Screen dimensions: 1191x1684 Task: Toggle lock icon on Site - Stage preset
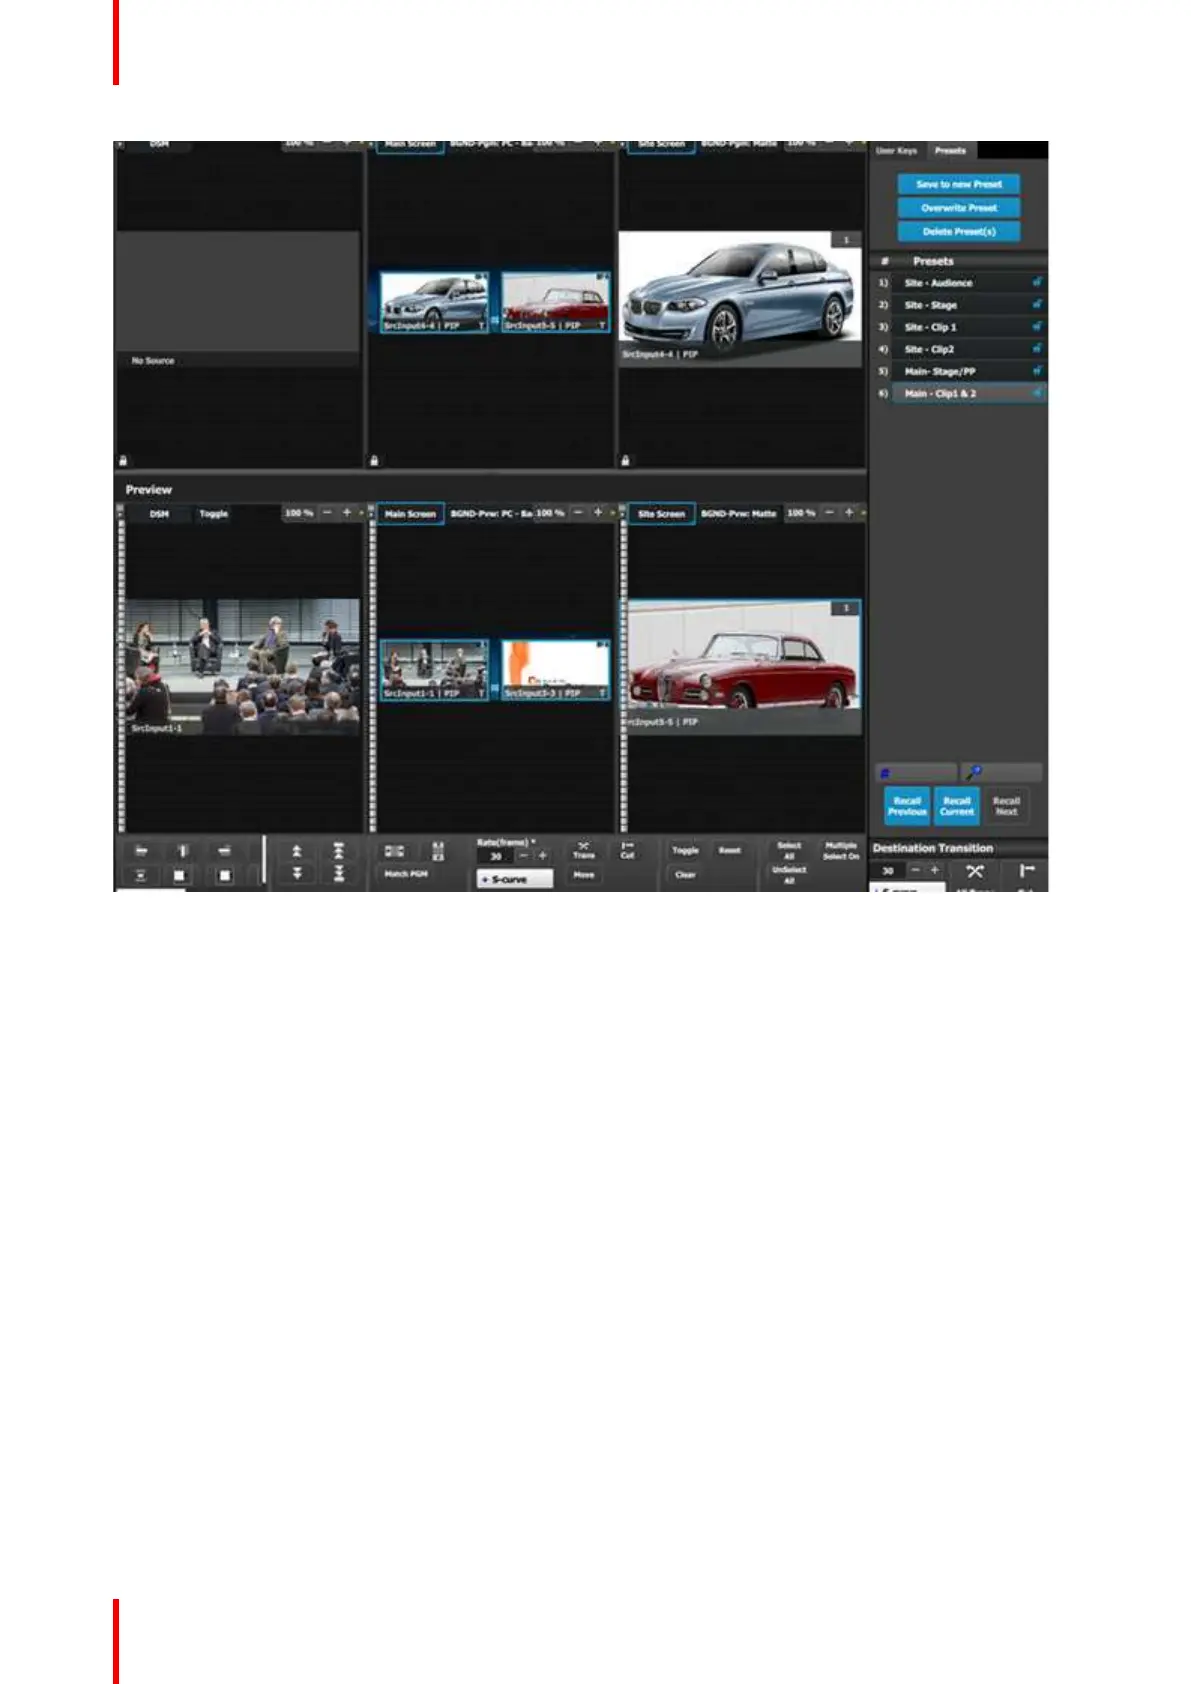tap(1037, 305)
